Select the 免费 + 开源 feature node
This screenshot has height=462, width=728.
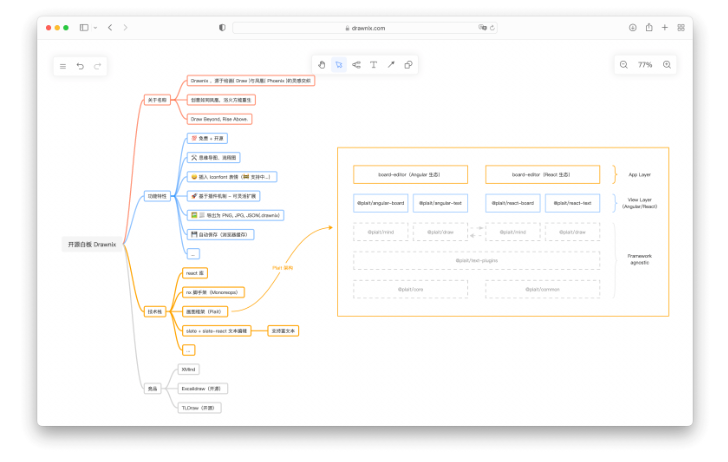[x=207, y=138]
